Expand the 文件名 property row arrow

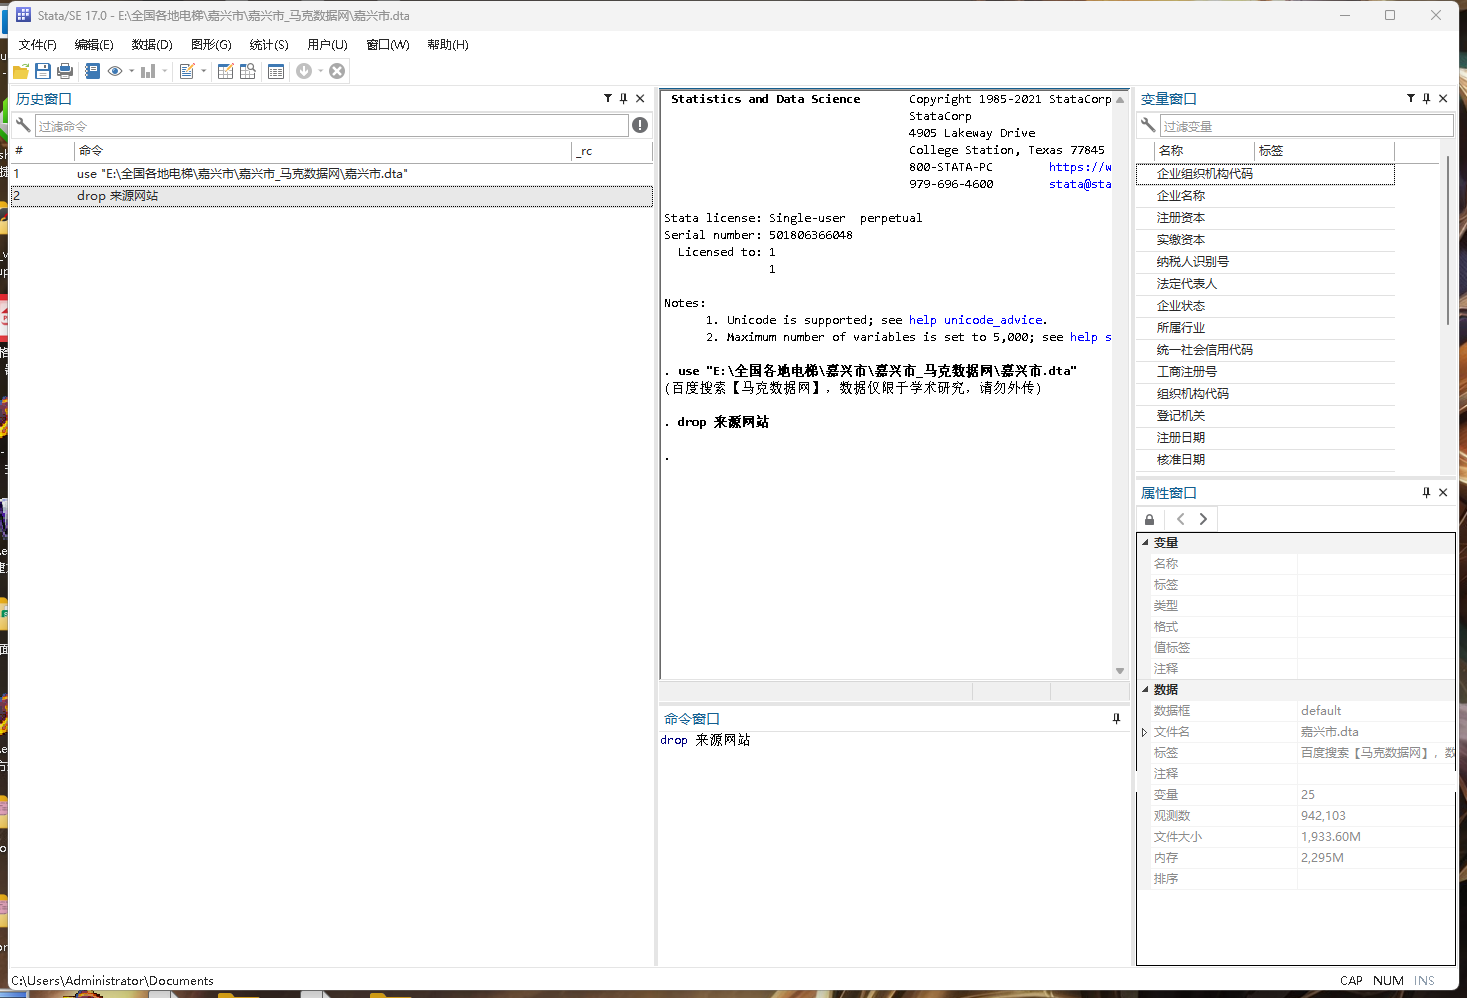pos(1145,731)
